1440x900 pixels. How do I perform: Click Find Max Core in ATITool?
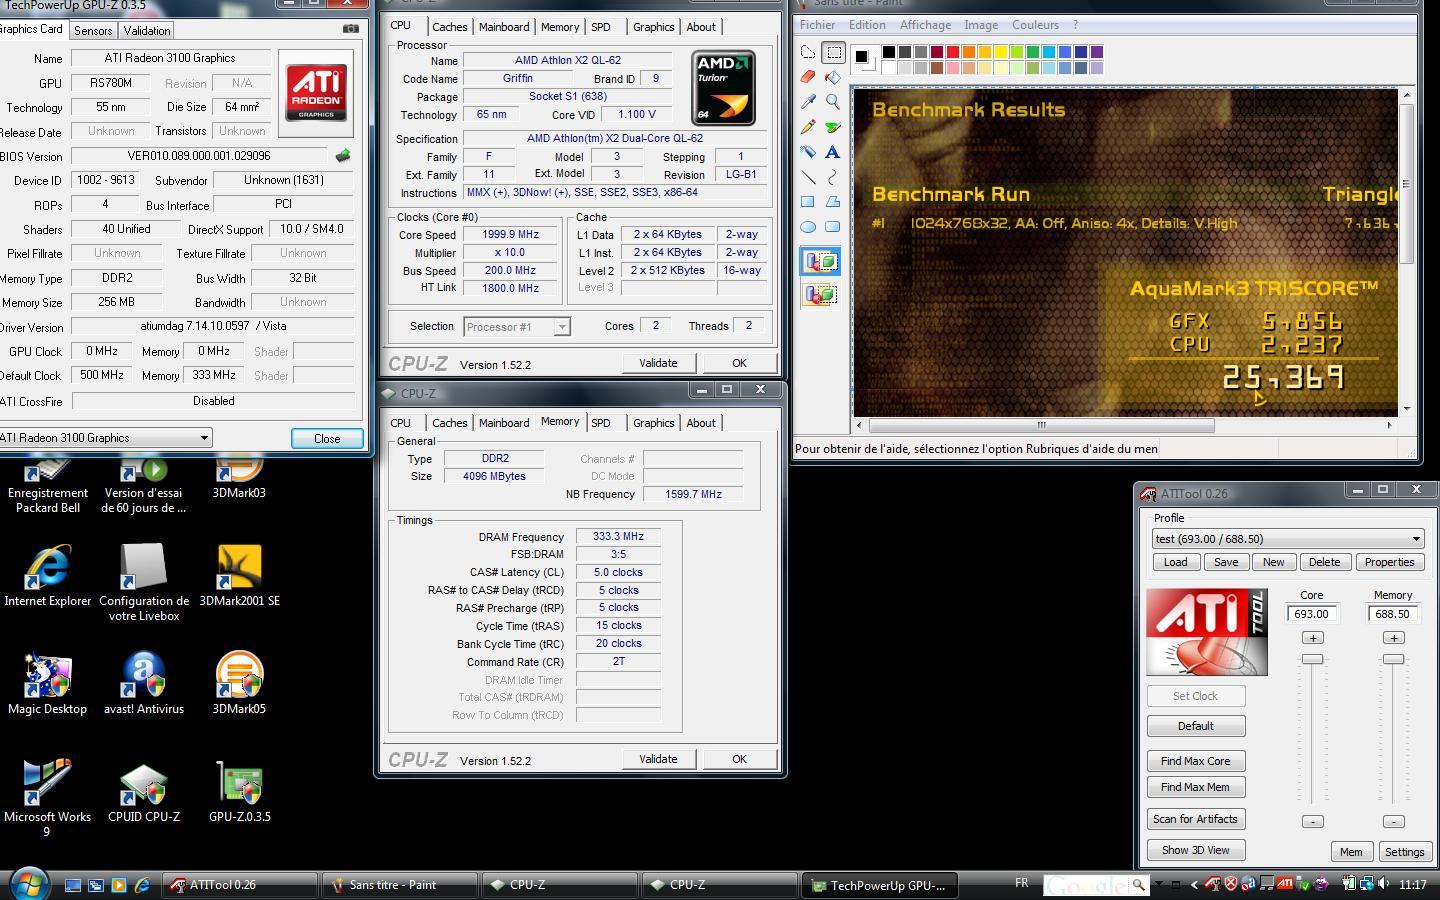1195,761
